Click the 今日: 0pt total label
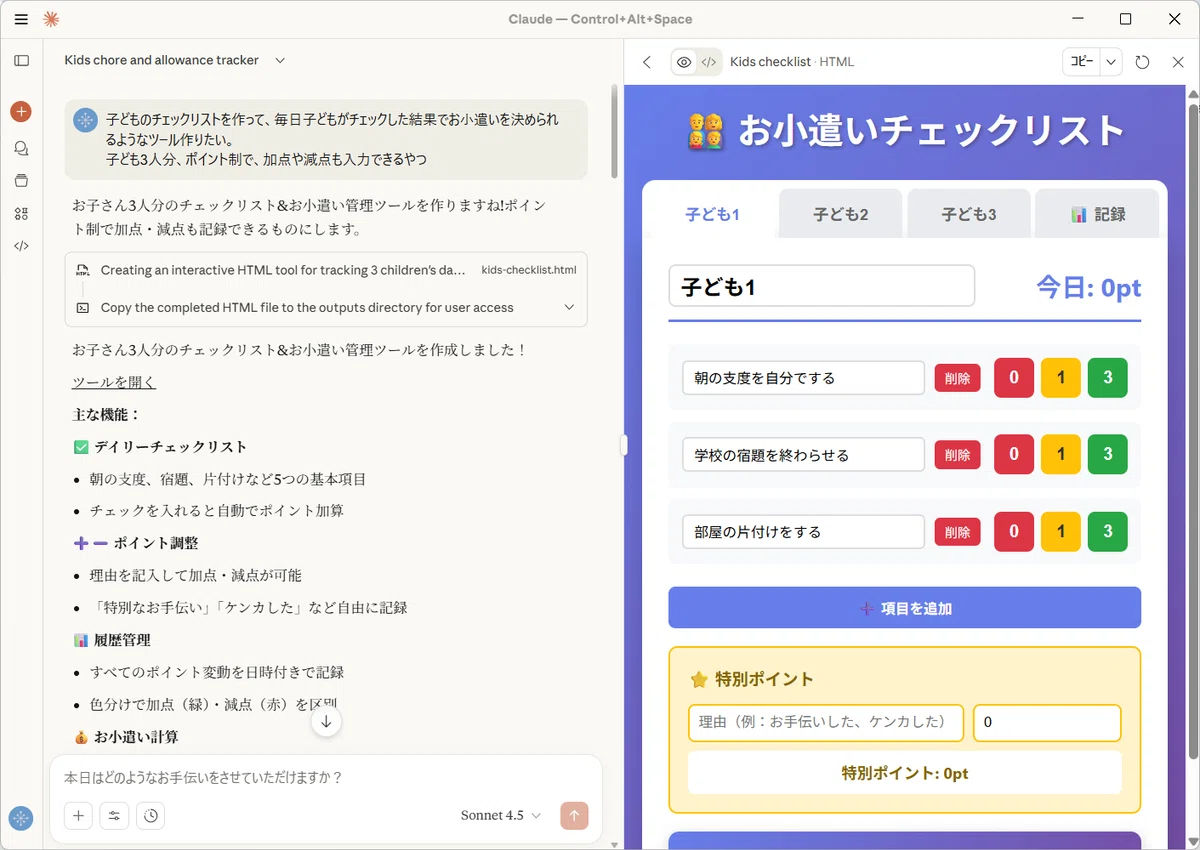This screenshot has height=850, width=1200. (1088, 288)
